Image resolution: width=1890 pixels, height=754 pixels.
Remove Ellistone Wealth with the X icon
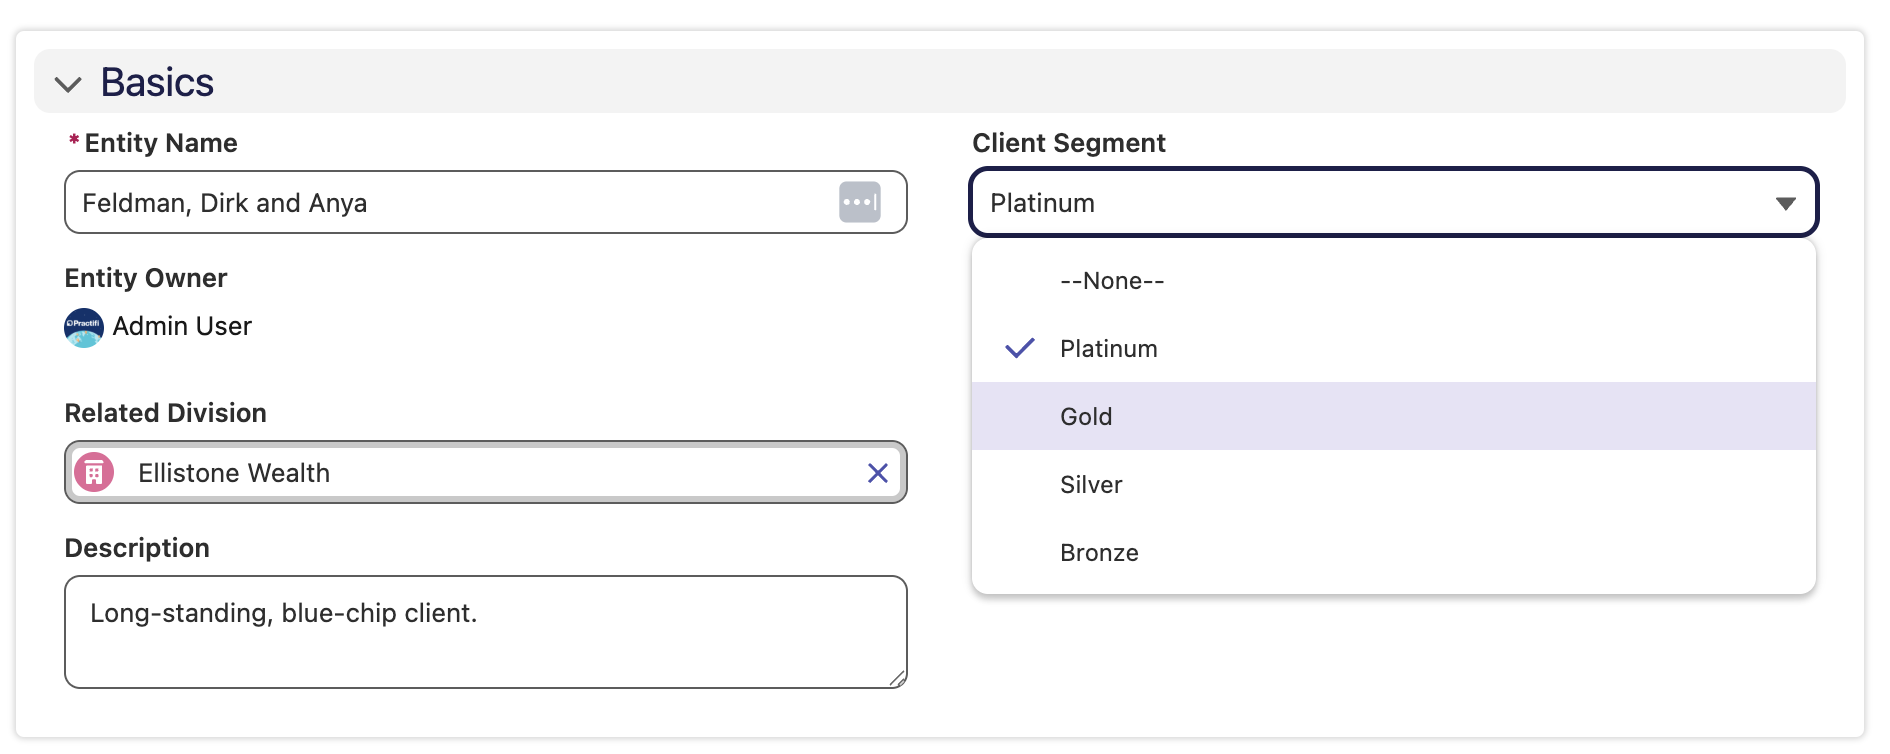point(877,473)
